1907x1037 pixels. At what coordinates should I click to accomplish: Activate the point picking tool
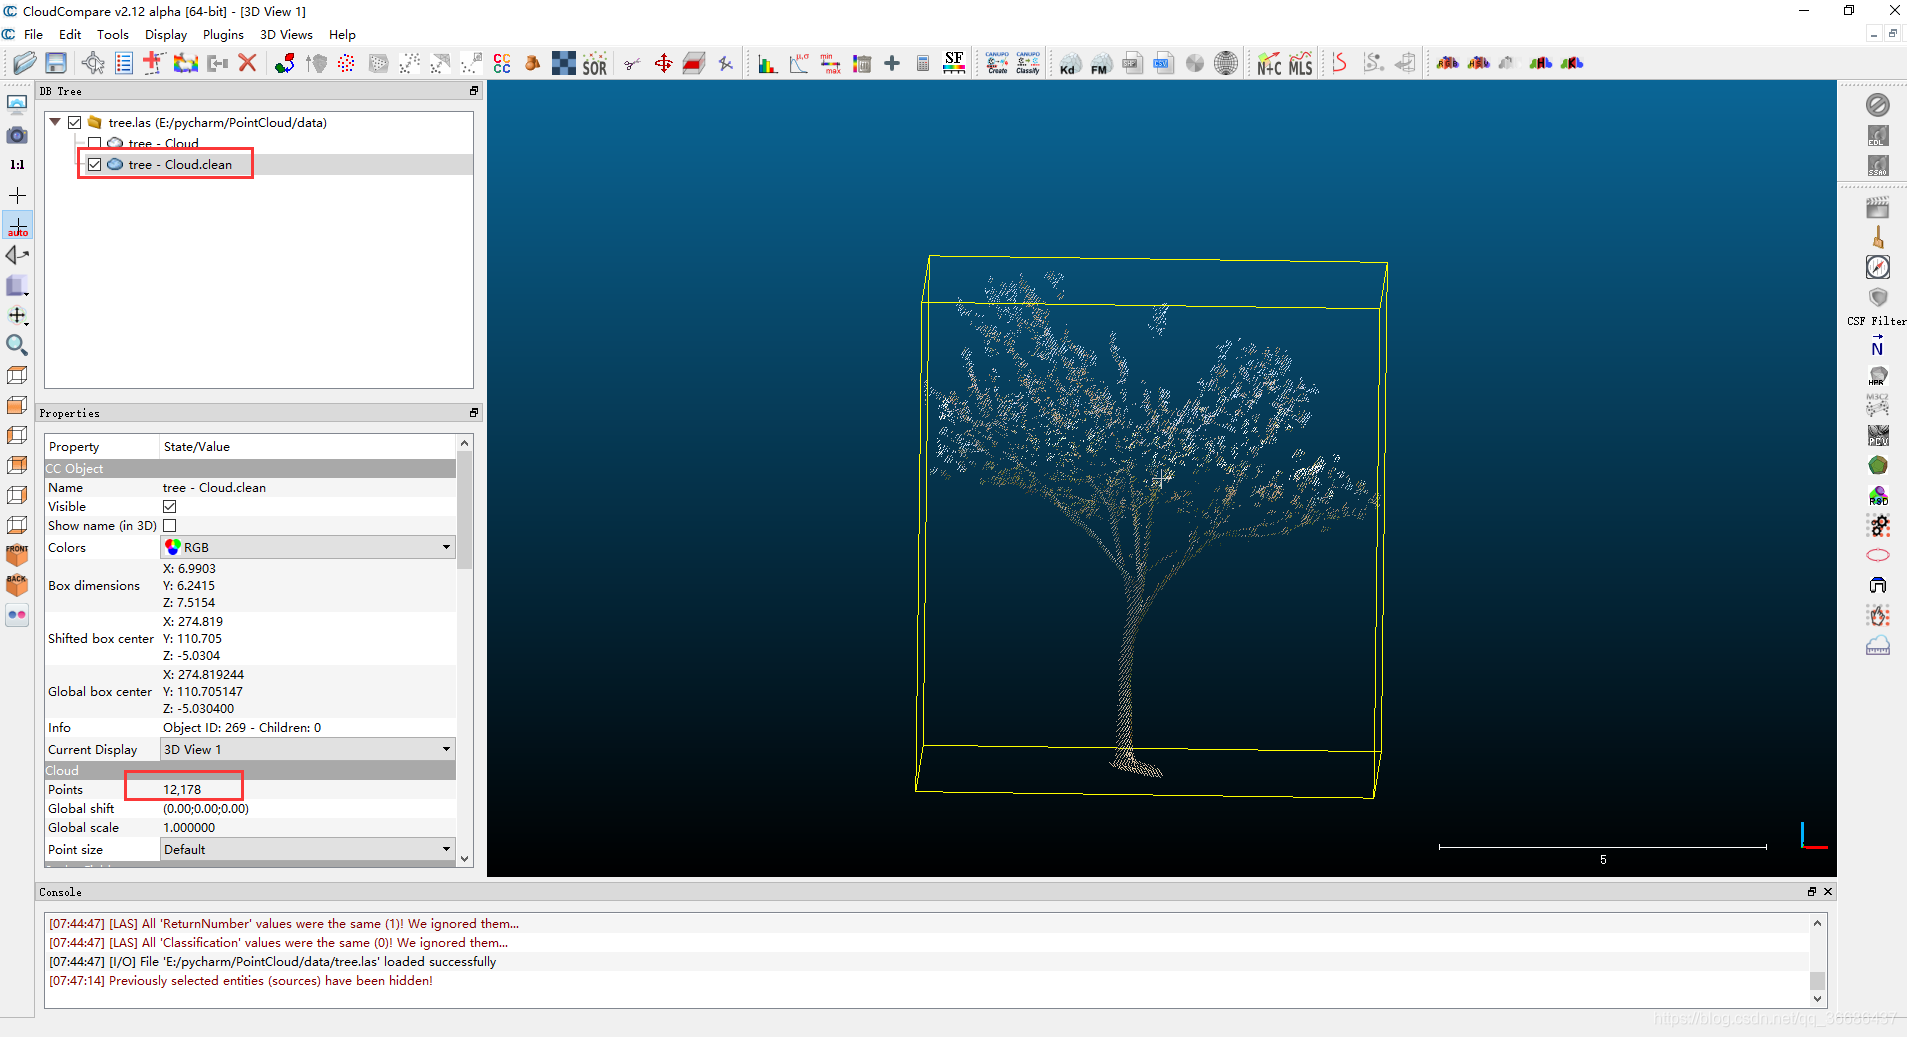click(x=93, y=63)
